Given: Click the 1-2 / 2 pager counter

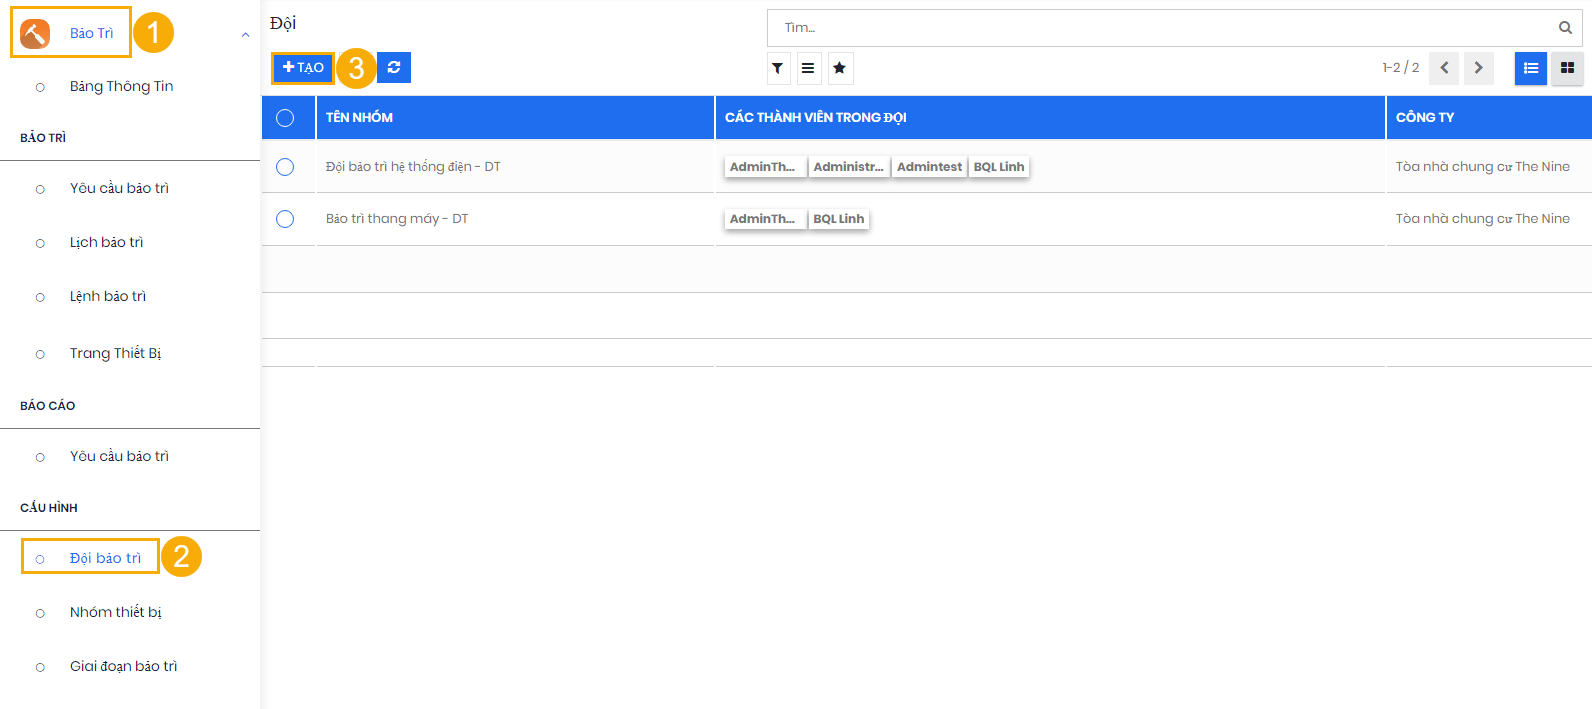Looking at the screenshot, I should click(x=1400, y=68).
